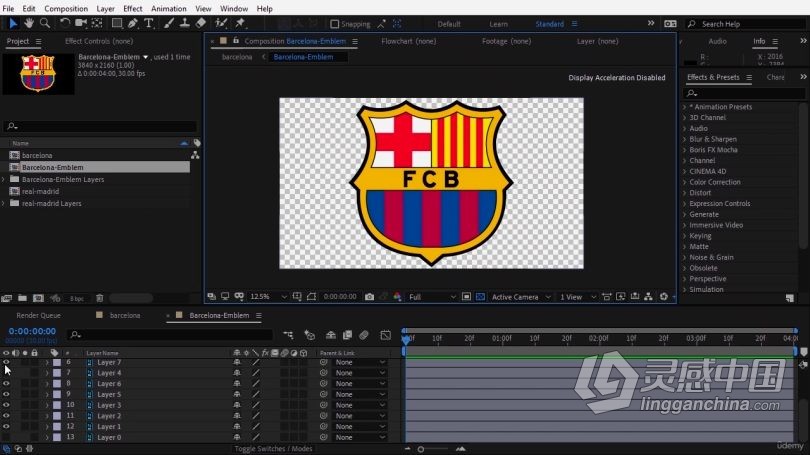Expand the Color Correction effects category
This screenshot has width=810, height=455.
point(685,182)
